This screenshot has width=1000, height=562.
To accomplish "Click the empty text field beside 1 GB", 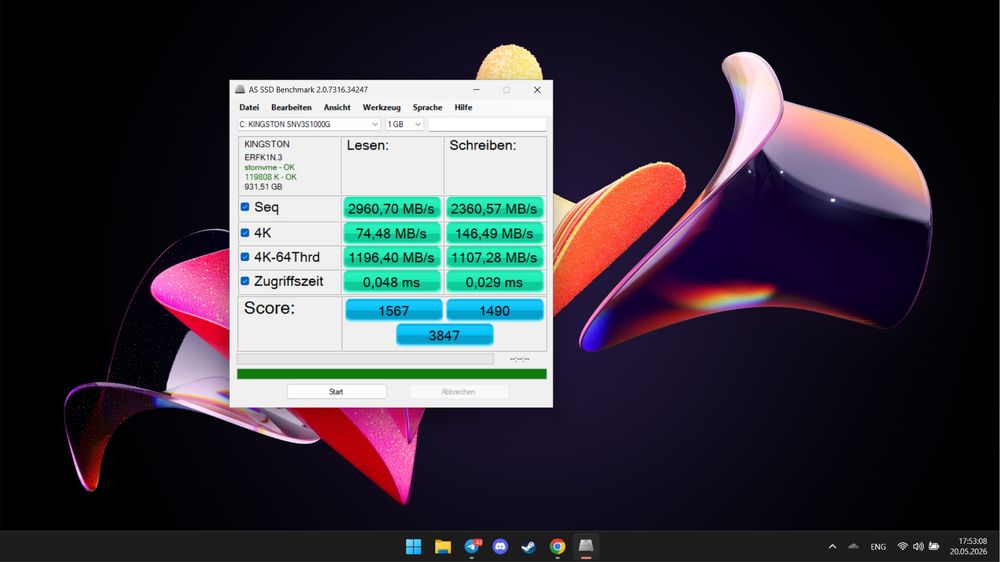I will (487, 124).
